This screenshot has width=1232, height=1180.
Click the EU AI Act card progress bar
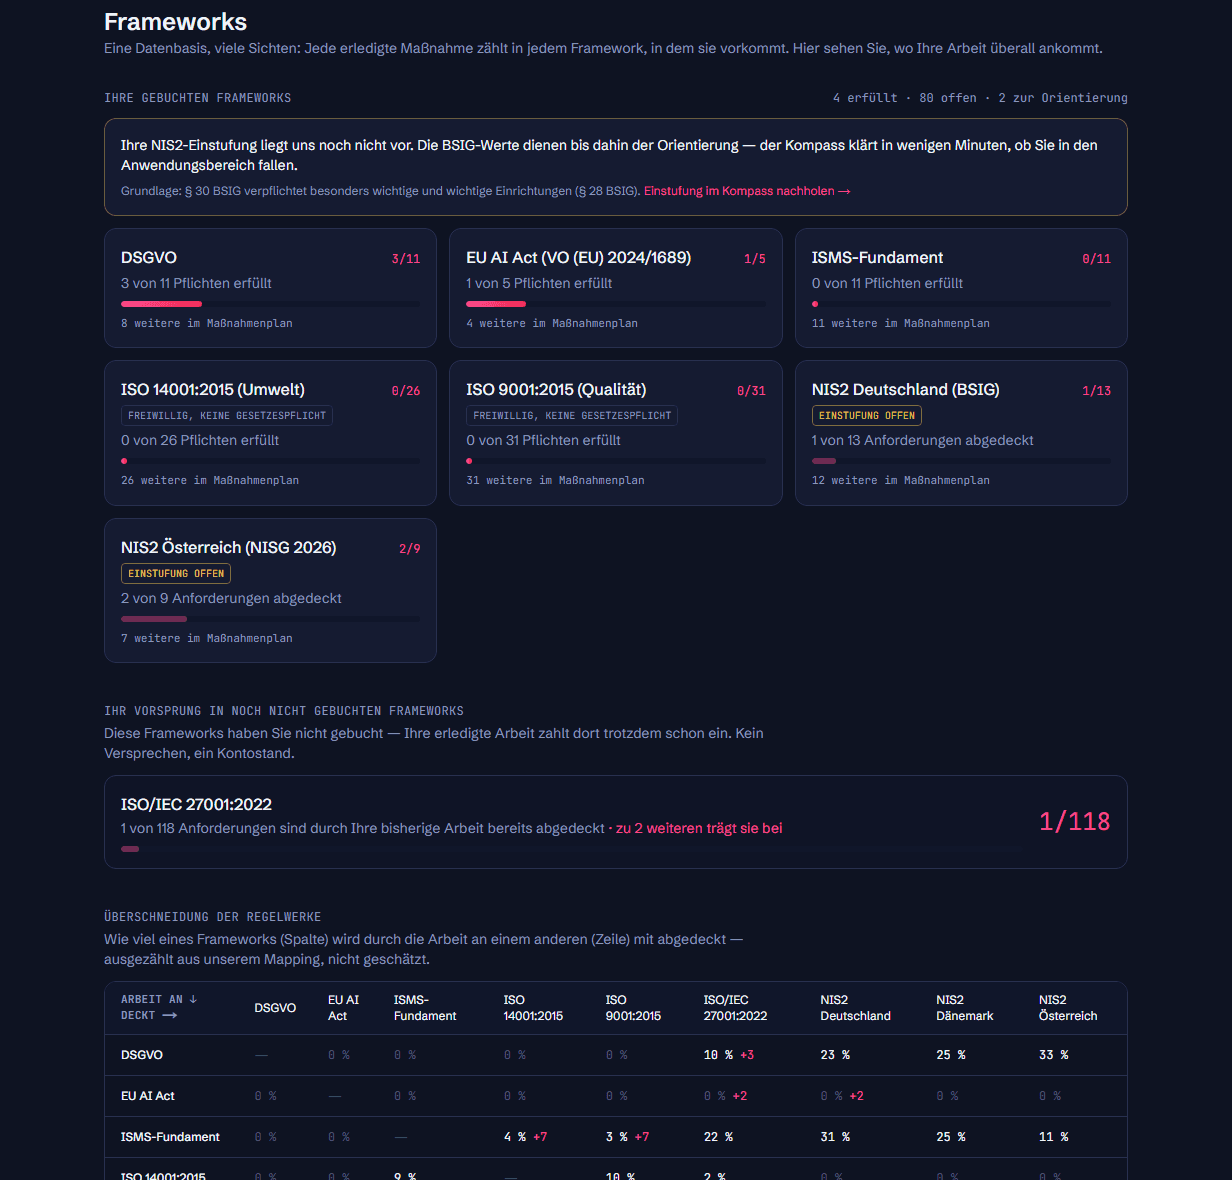(x=616, y=304)
